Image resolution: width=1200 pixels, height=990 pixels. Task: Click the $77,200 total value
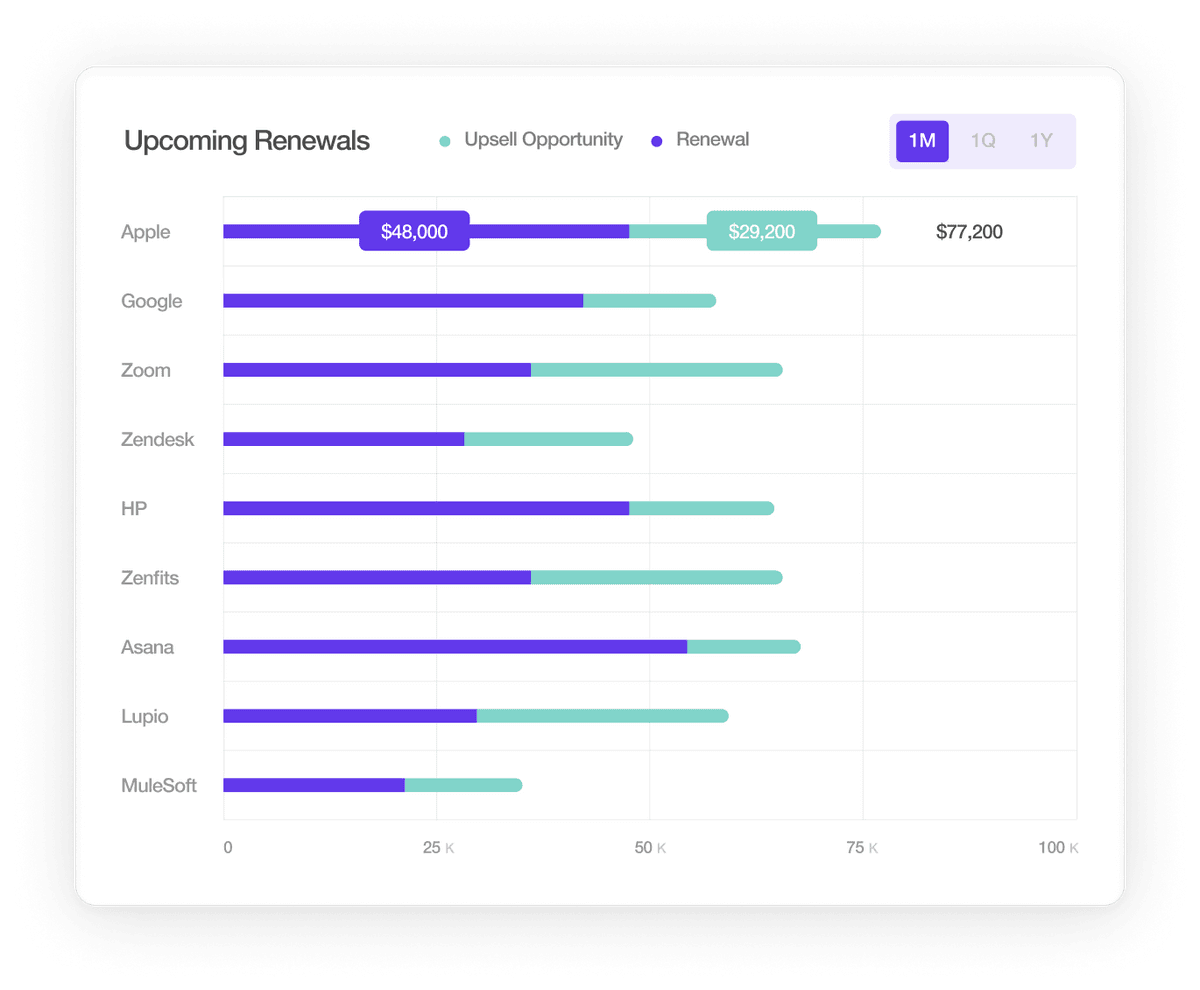coord(969,232)
